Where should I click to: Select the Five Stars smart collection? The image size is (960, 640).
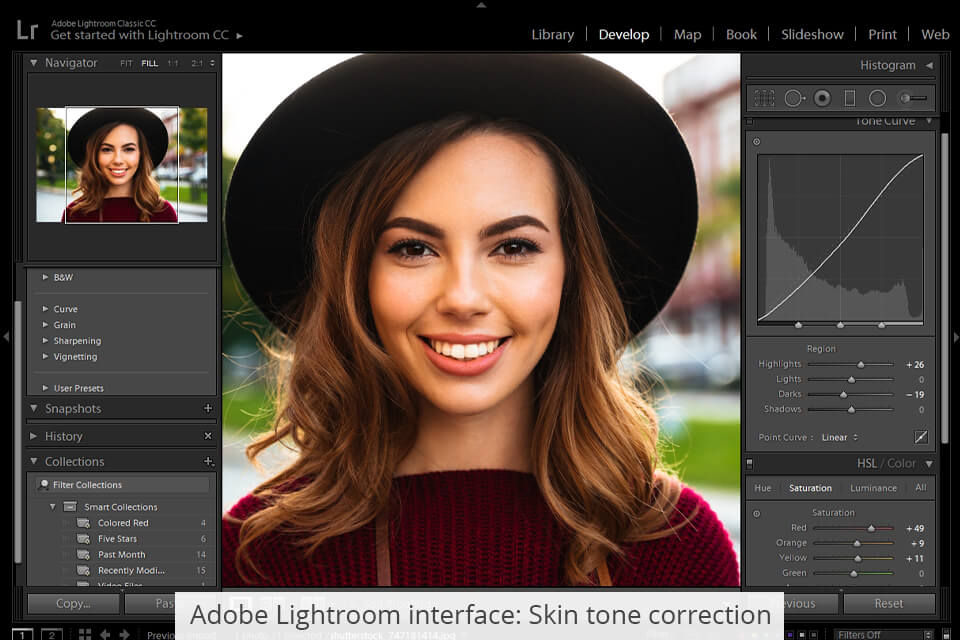coord(118,539)
